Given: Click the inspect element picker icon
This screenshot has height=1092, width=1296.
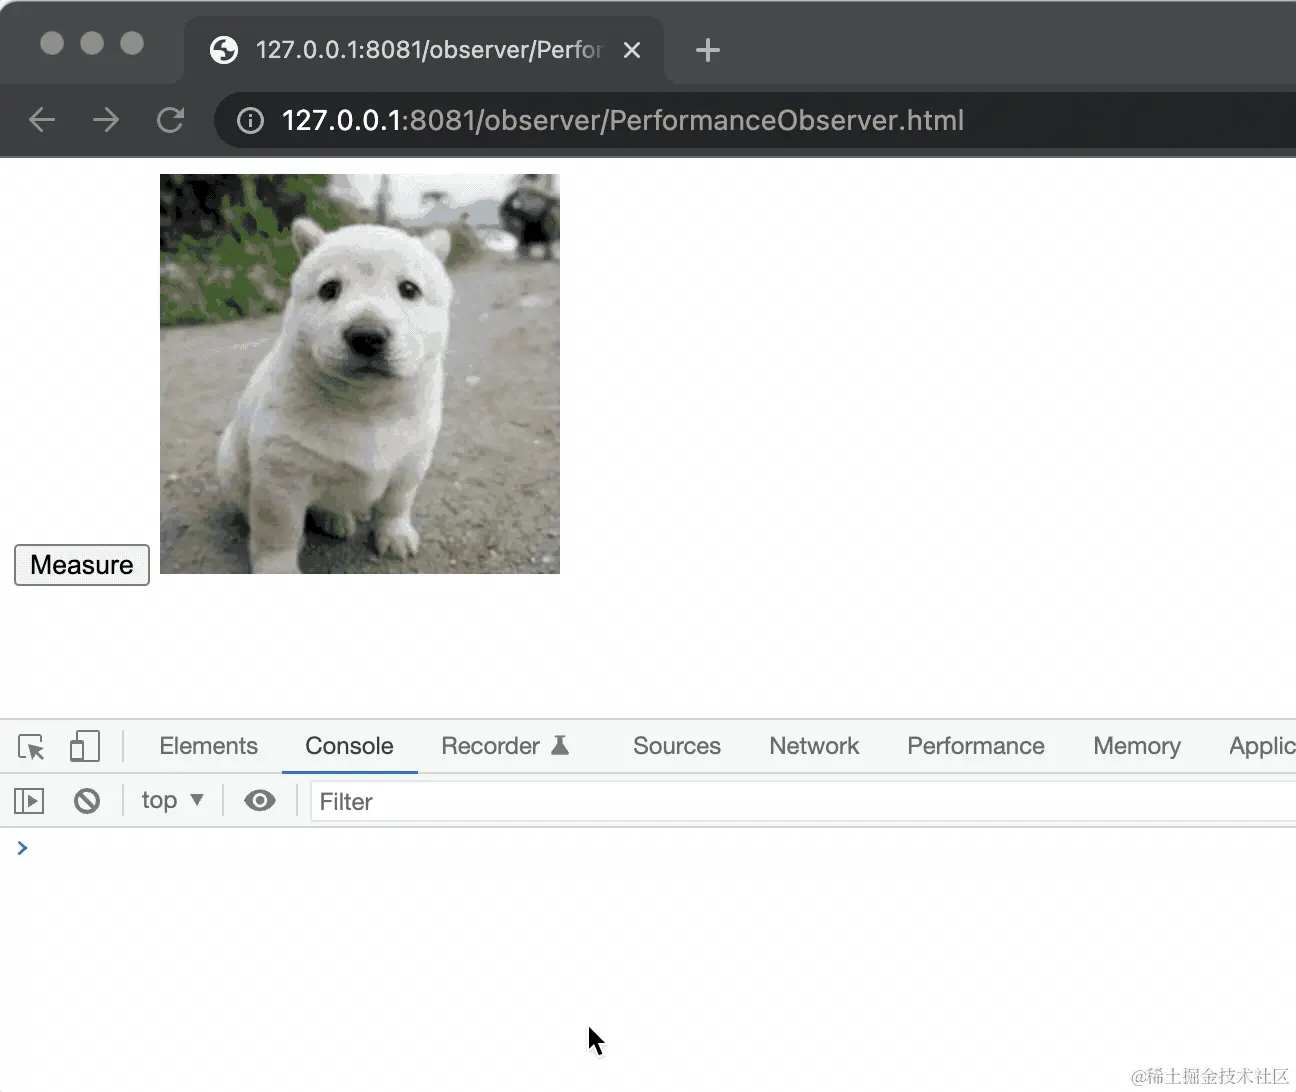Looking at the screenshot, I should pos(31,747).
